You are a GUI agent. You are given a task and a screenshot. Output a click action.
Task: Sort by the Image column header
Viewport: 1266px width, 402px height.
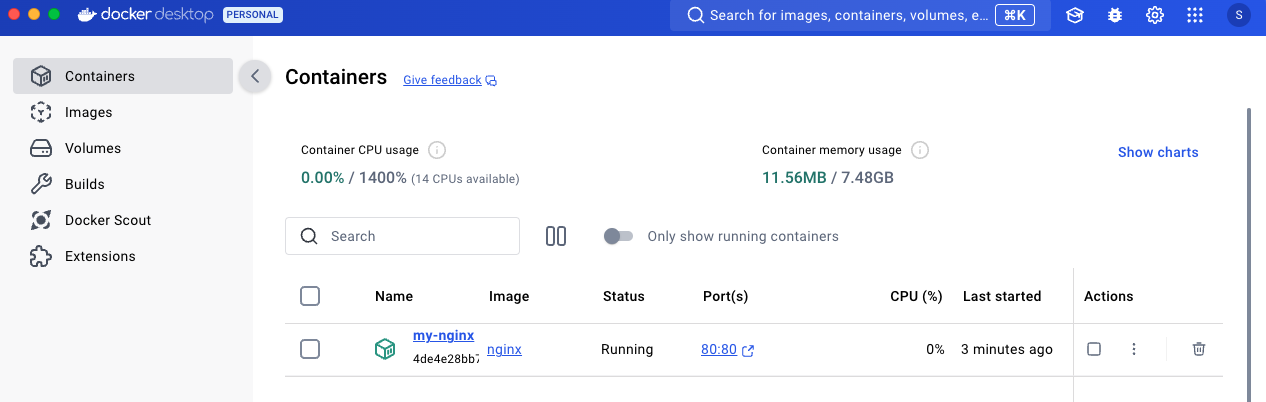tap(509, 297)
